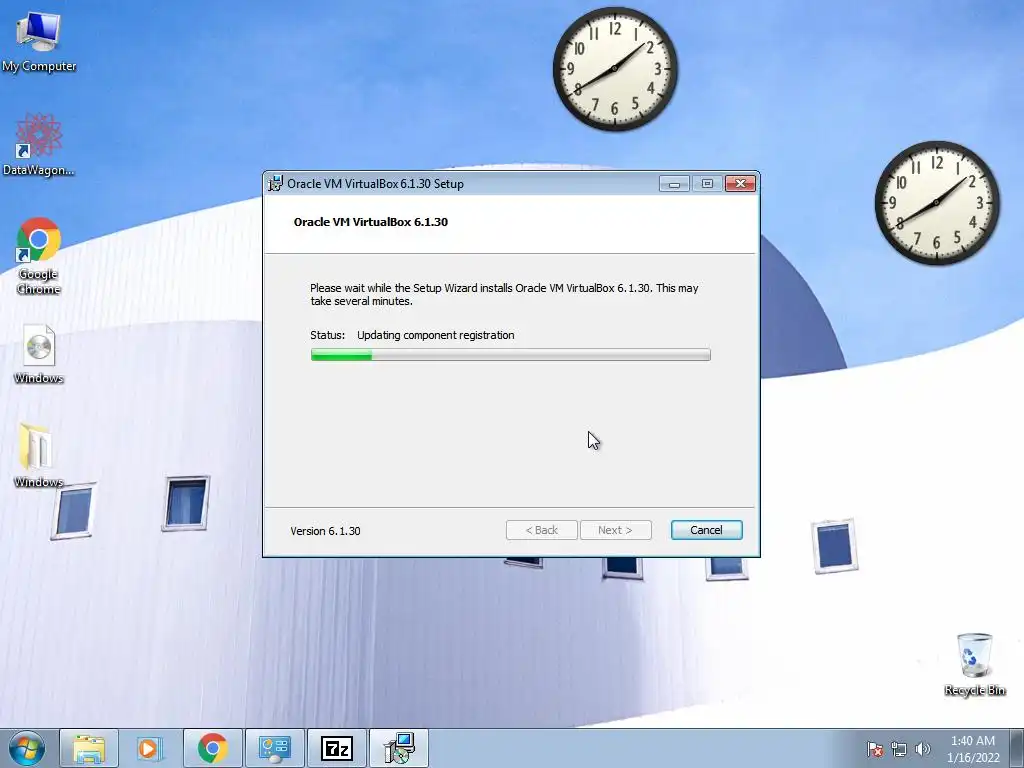The width and height of the screenshot is (1024, 768).
Task: Open the Windows Start menu orb
Action: (27, 748)
